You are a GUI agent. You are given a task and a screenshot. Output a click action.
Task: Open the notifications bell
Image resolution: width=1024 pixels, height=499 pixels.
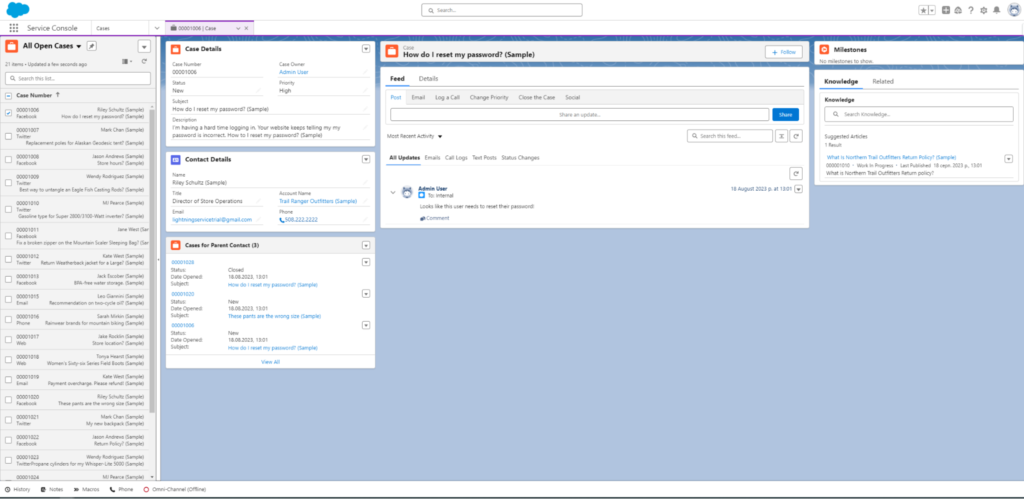point(996,10)
